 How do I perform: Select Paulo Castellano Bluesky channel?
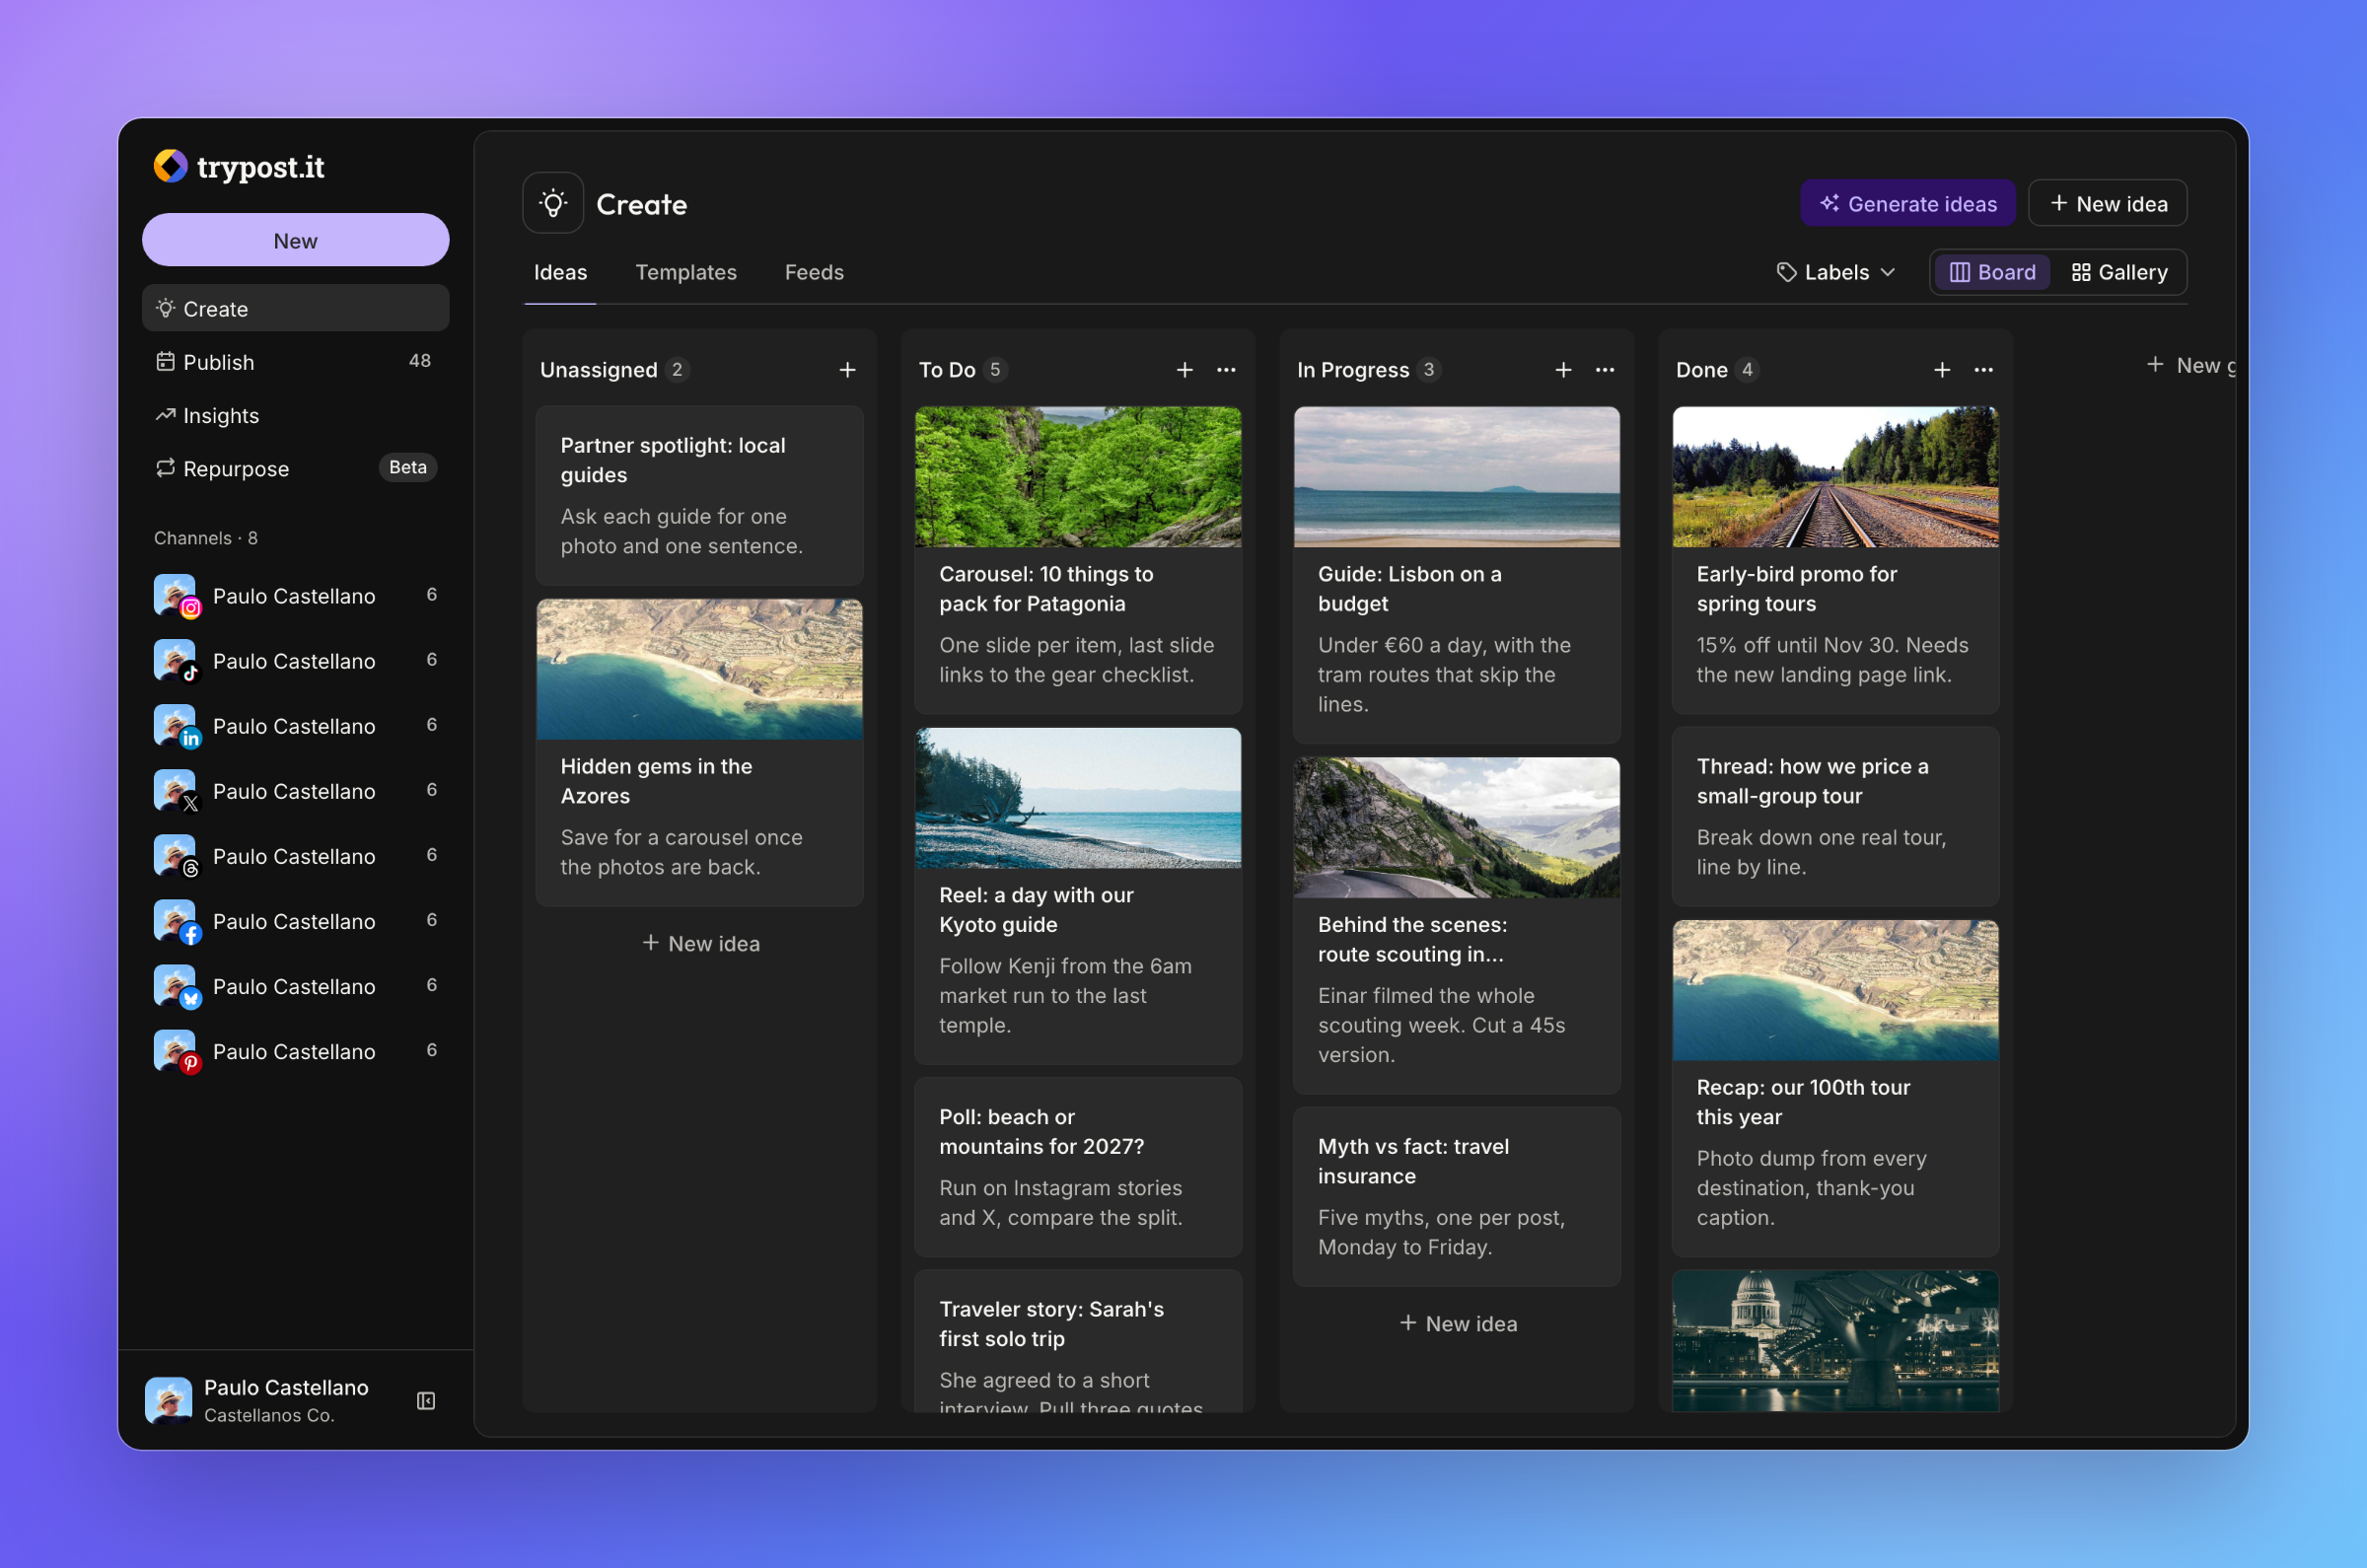tap(296, 986)
